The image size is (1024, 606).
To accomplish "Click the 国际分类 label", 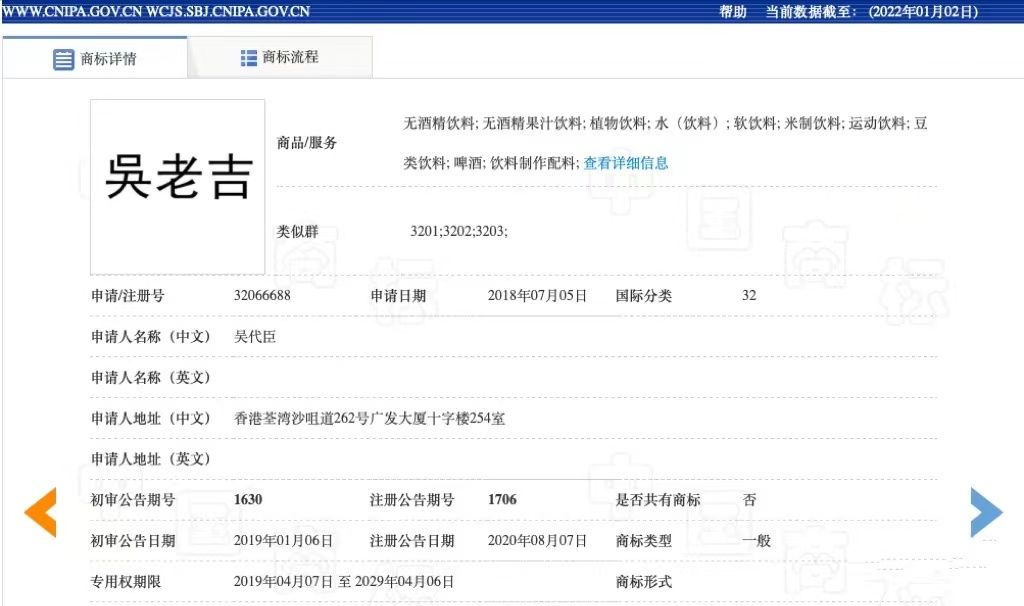I will click(643, 295).
